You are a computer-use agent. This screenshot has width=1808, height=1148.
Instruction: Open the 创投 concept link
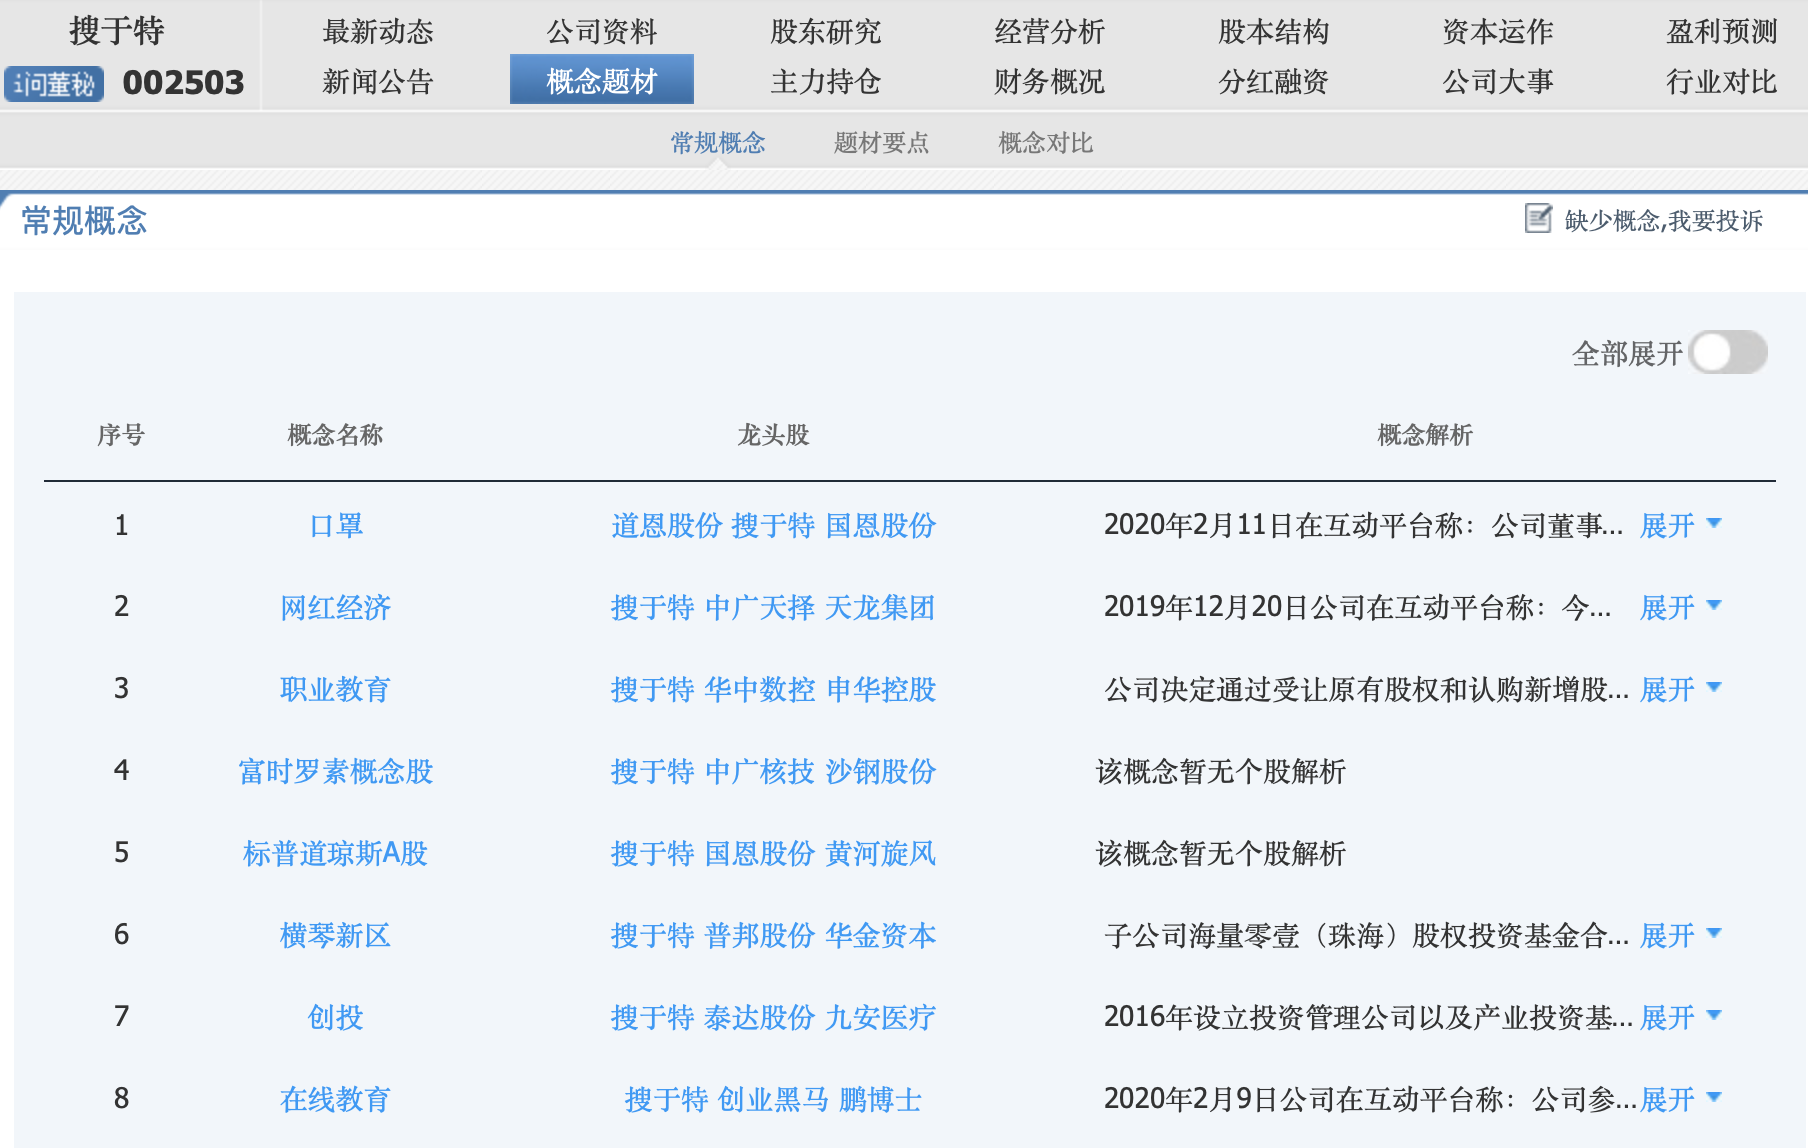click(x=336, y=1017)
